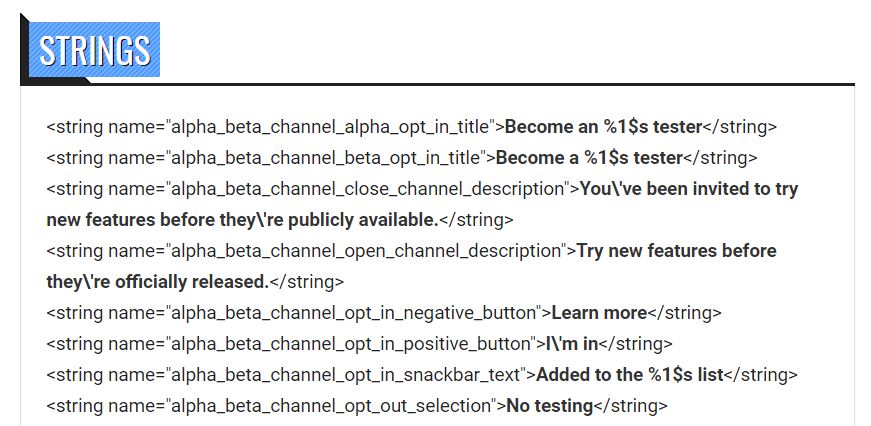This screenshot has height=426, width=871.
Task: Click the alpha_beta_channel_open_channel_description string name
Action: (x=366, y=251)
